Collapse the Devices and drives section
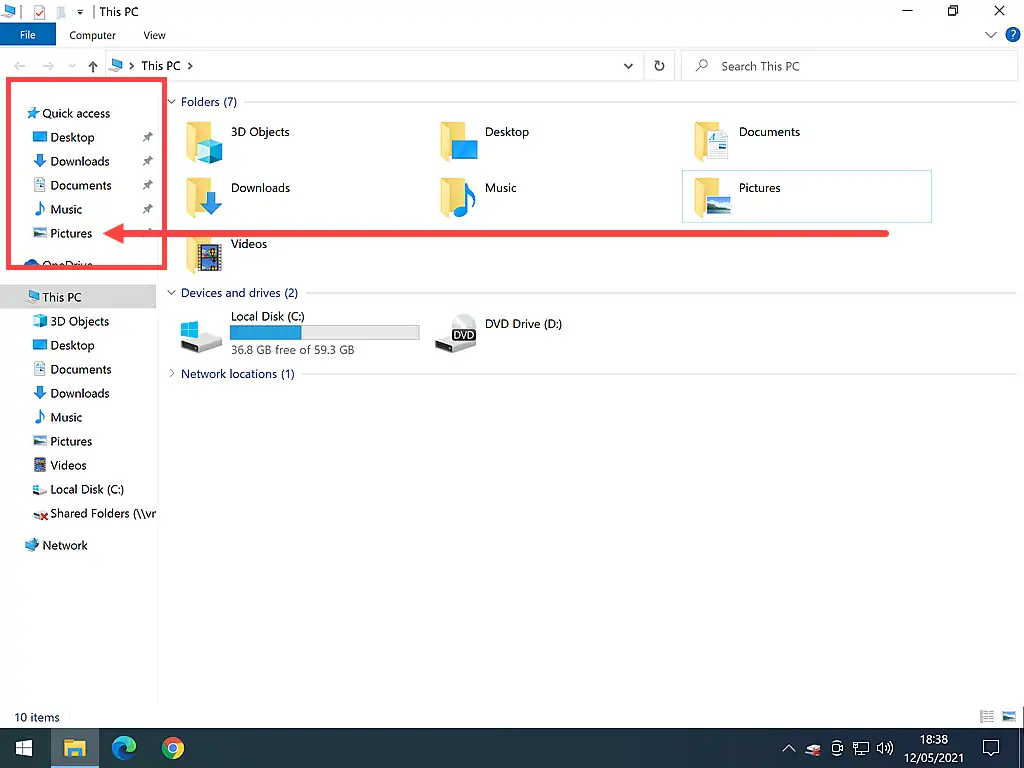Viewport: 1024px width, 768px height. pos(171,292)
